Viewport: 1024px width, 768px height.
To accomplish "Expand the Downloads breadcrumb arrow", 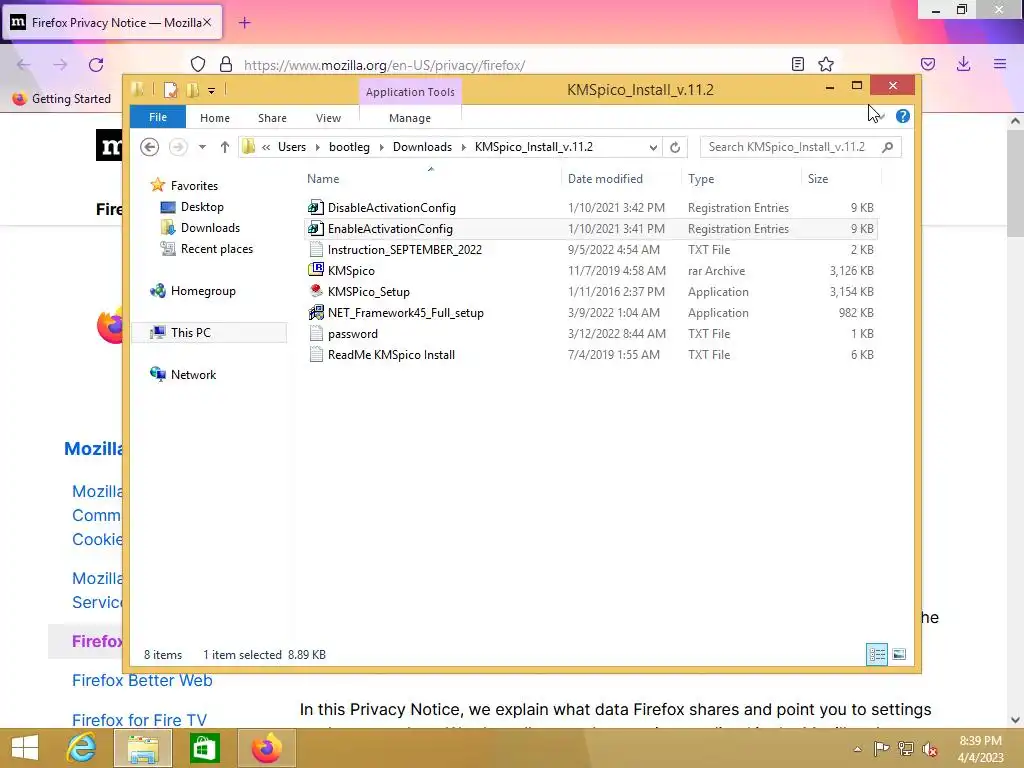I will tap(463, 148).
